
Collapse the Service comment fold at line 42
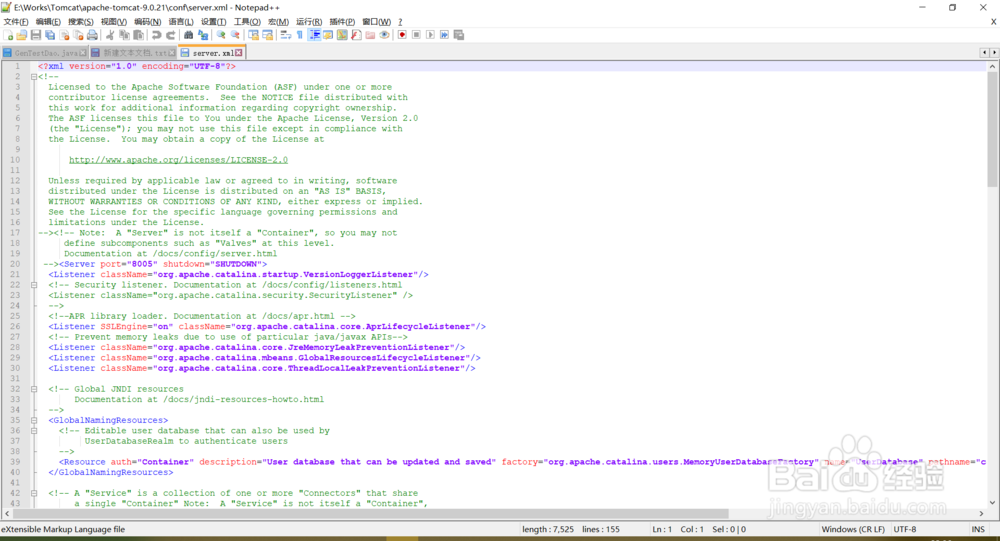(34, 493)
